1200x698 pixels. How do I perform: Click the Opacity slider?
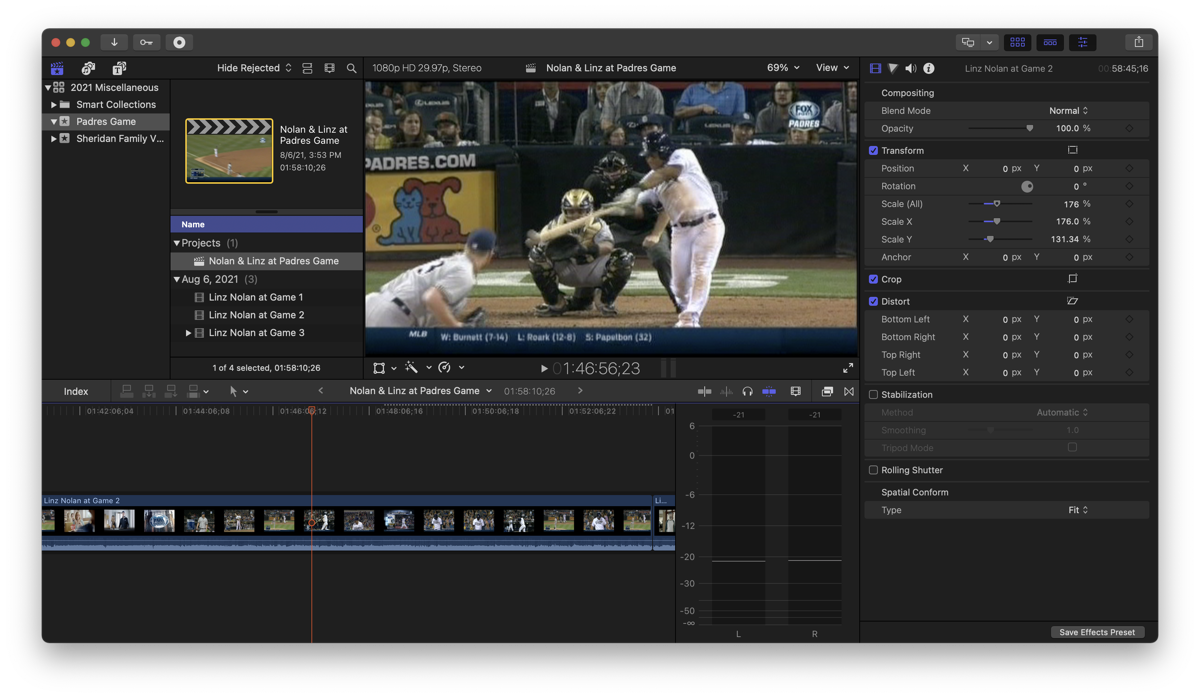pyautogui.click(x=1000, y=129)
